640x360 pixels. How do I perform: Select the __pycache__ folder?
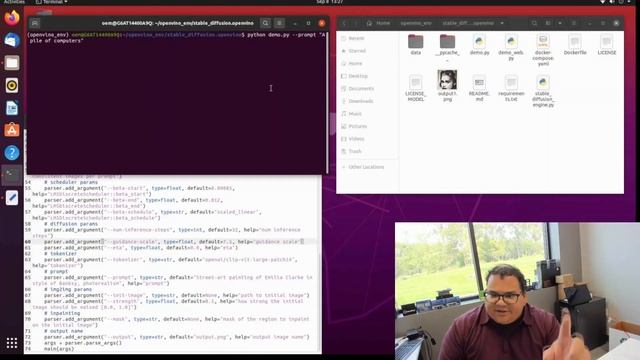pyautogui.click(x=447, y=48)
